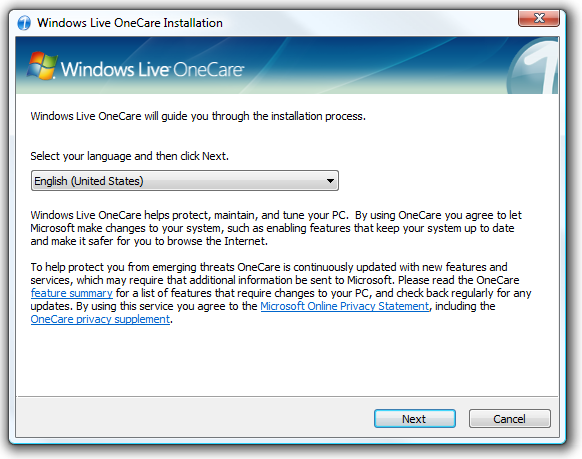582x459 pixels.
Task: Open the Microsoft Online Privacy Statement link
Action: [x=344, y=306]
